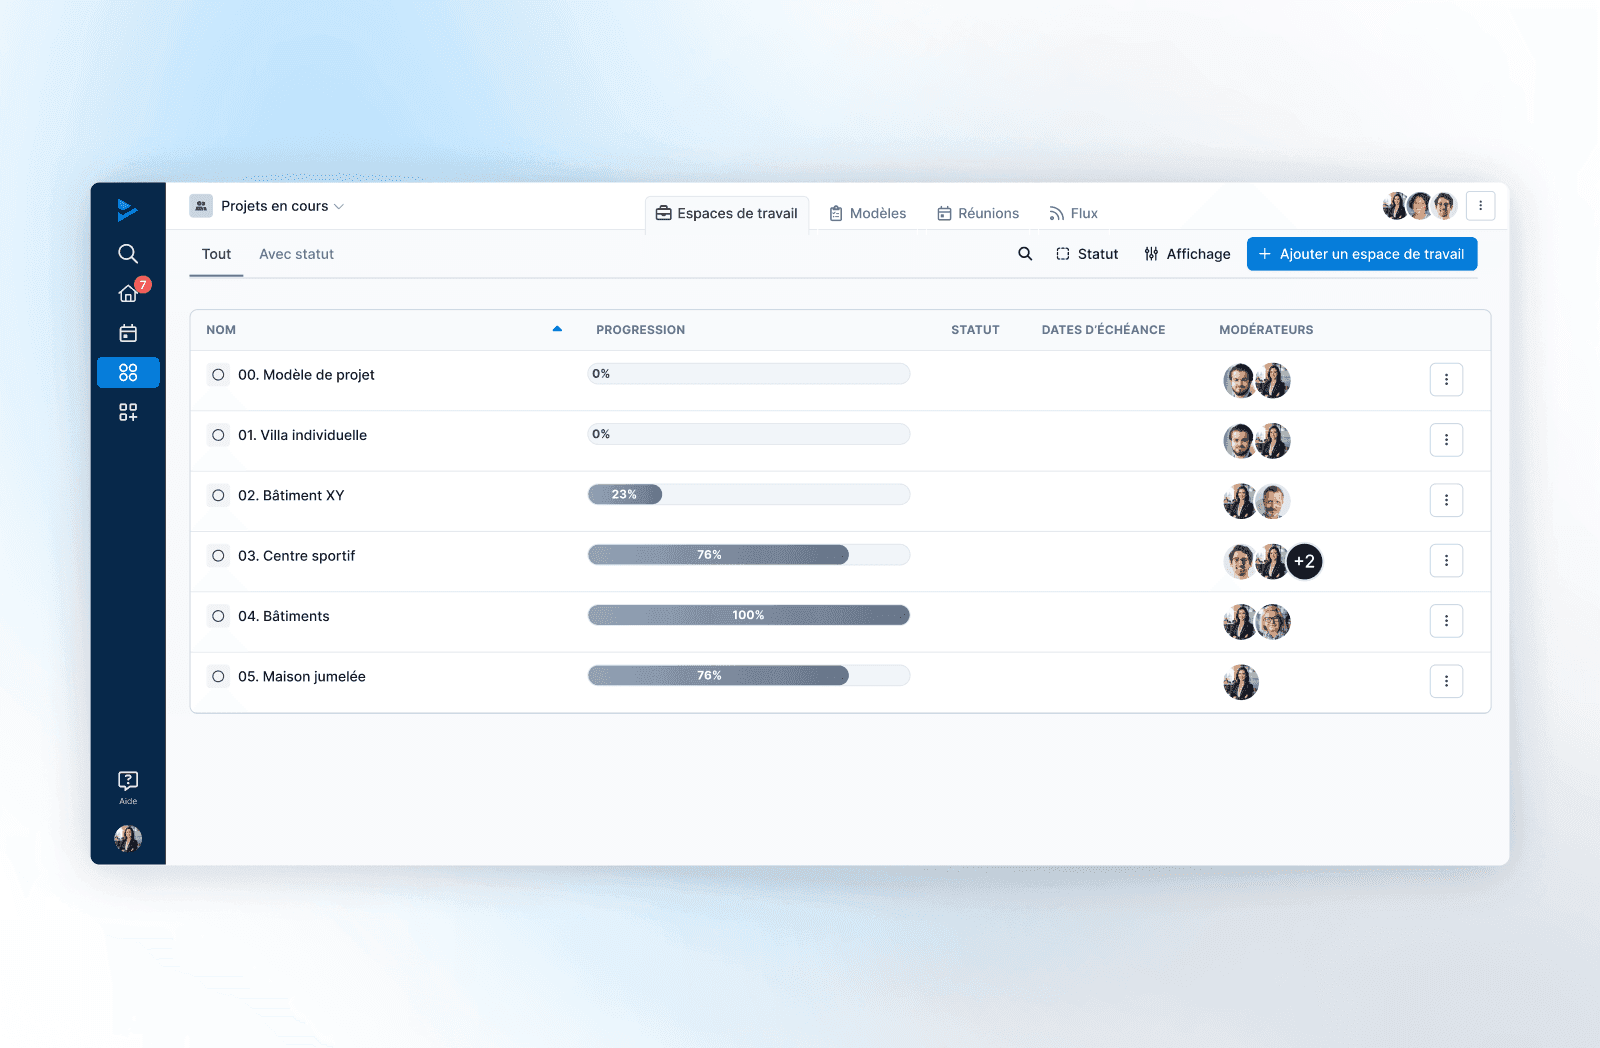1600x1048 pixels.
Task: Open home icon with notification badge
Action: tap(128, 293)
